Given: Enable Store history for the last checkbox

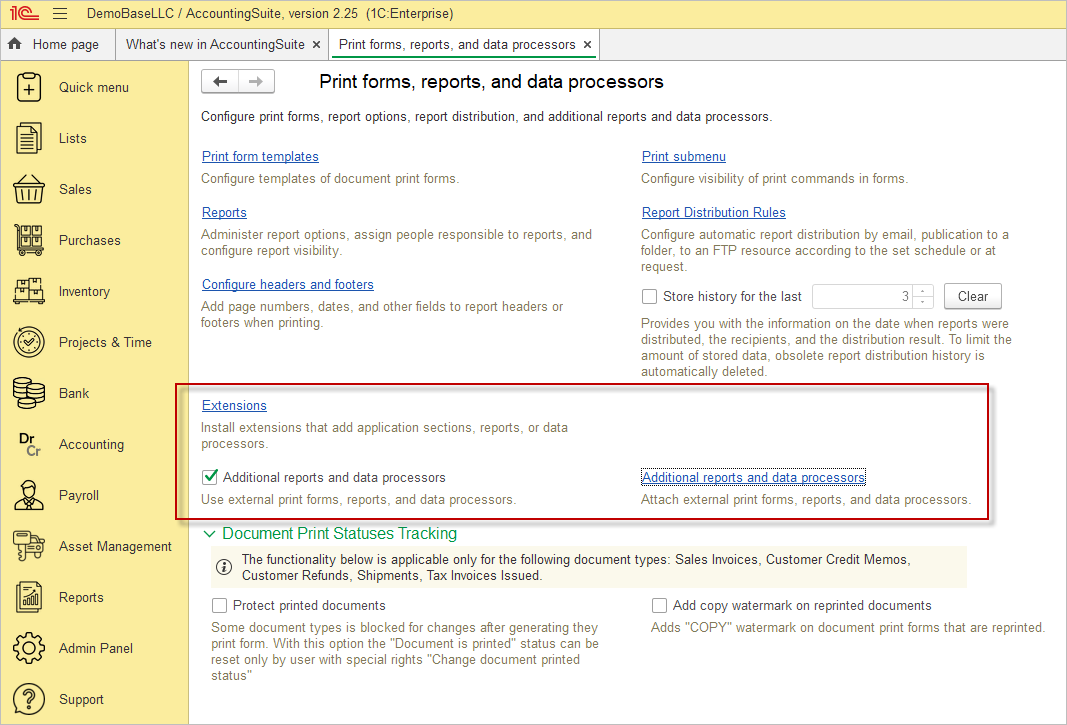Looking at the screenshot, I should pyautogui.click(x=649, y=296).
